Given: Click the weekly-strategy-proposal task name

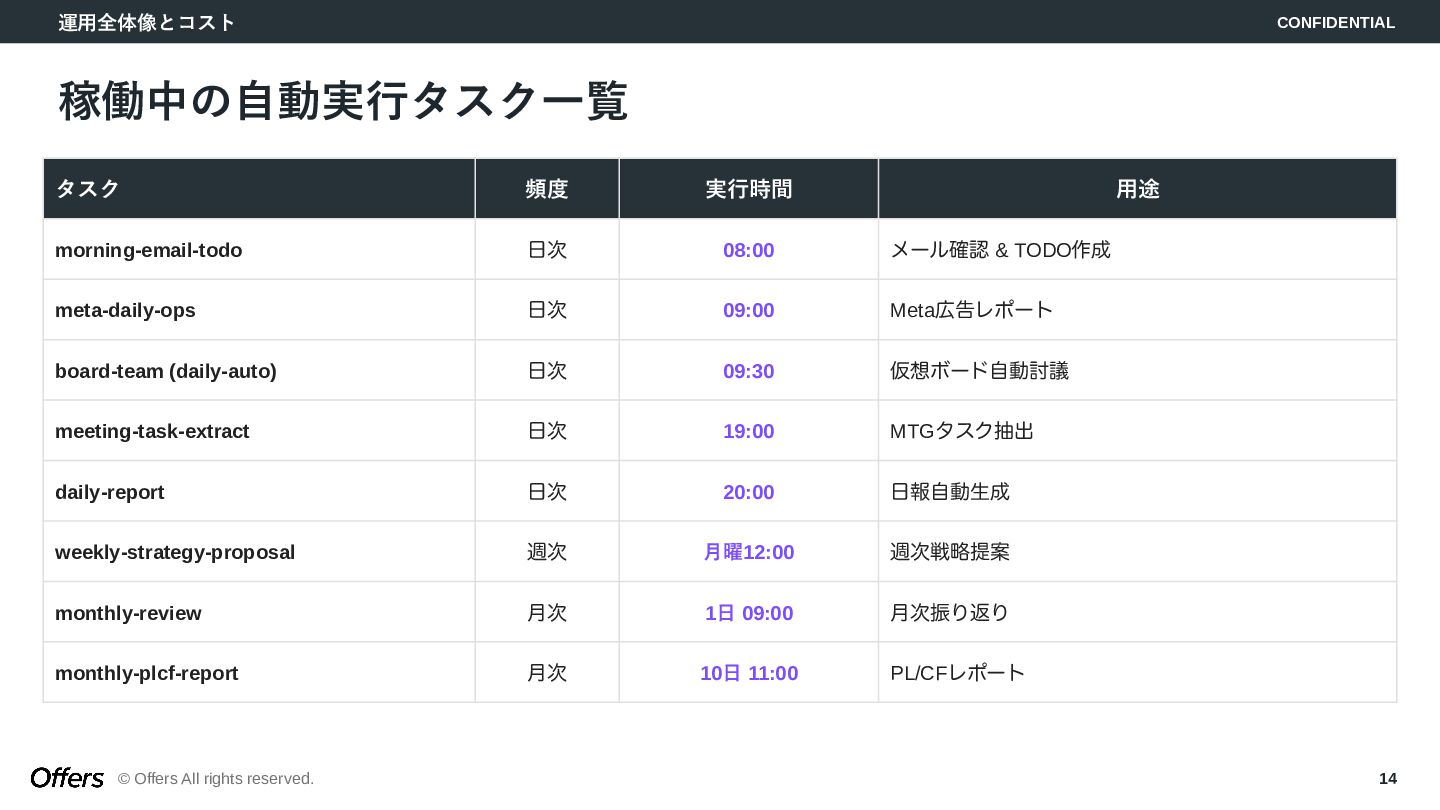Looking at the screenshot, I should point(175,552).
